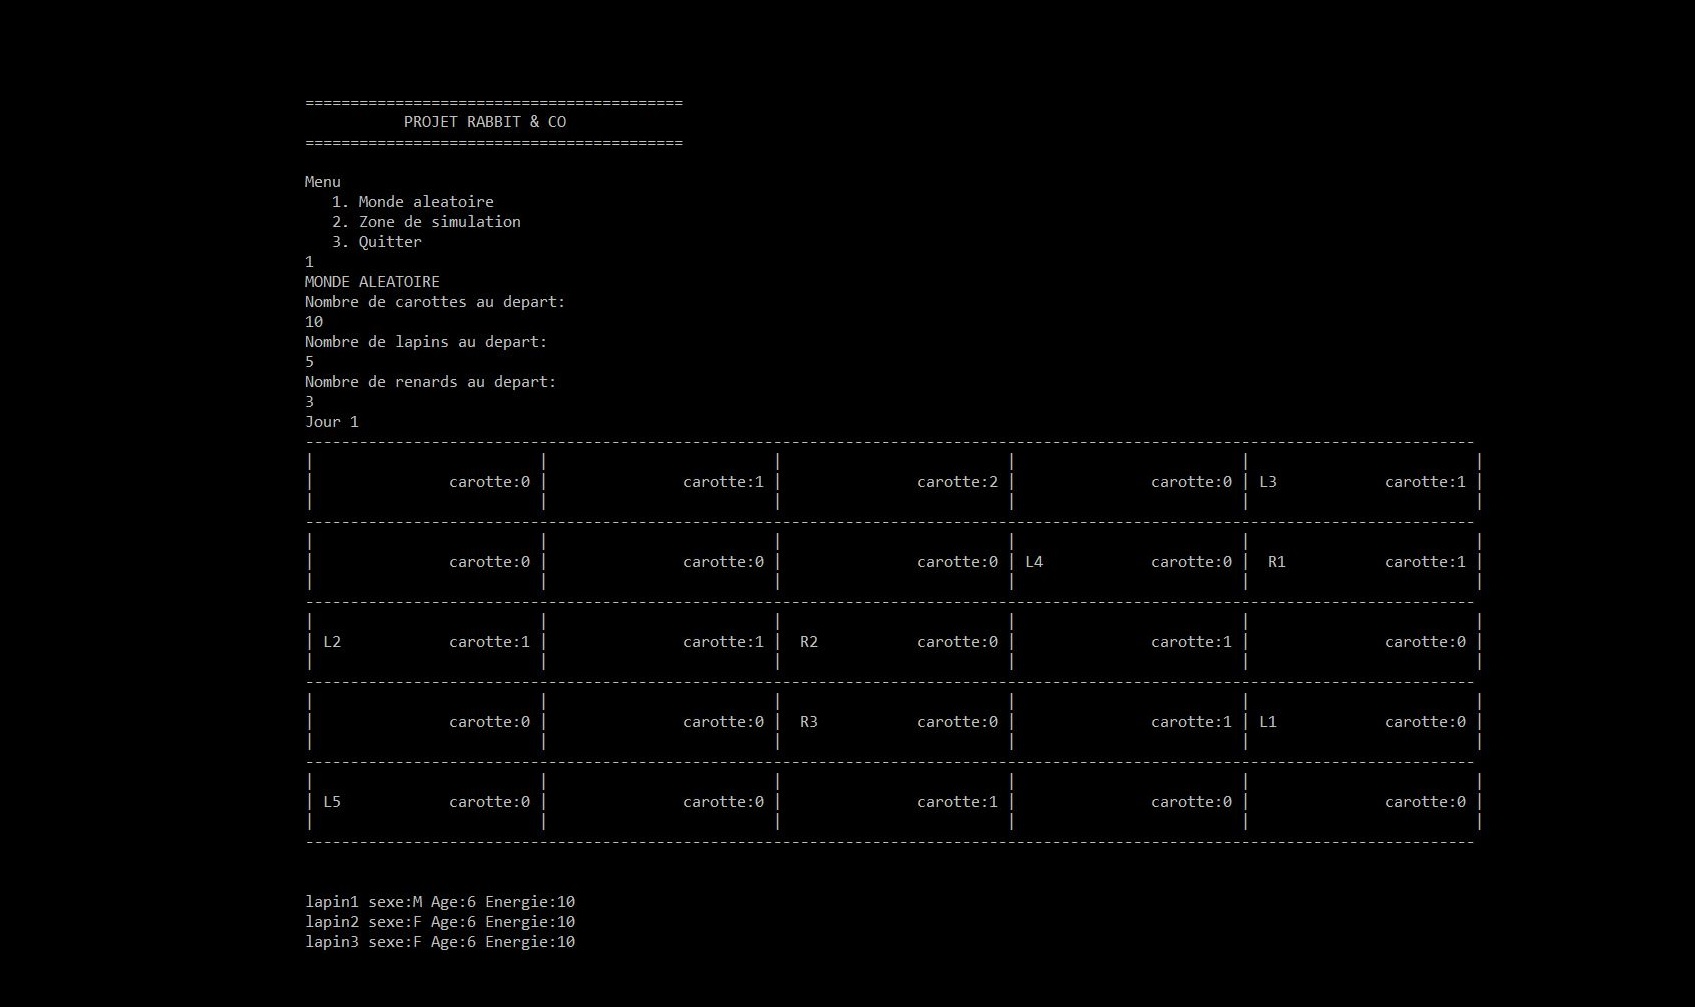1695x1007 pixels.
Task: Click 'carotte:0' next to L1
Action: coord(1425,722)
